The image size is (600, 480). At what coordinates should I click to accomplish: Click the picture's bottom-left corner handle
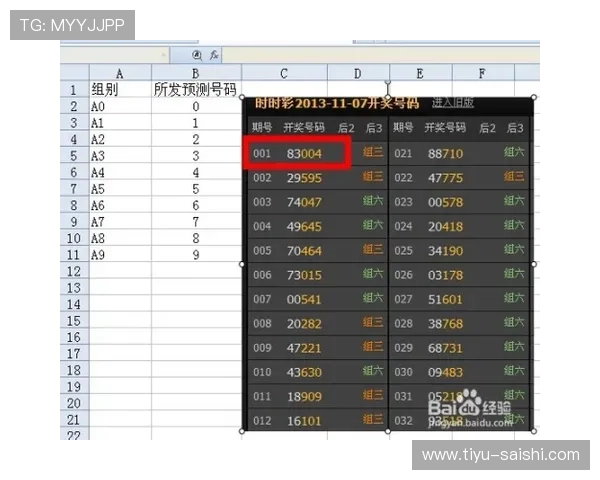[x=242, y=431]
